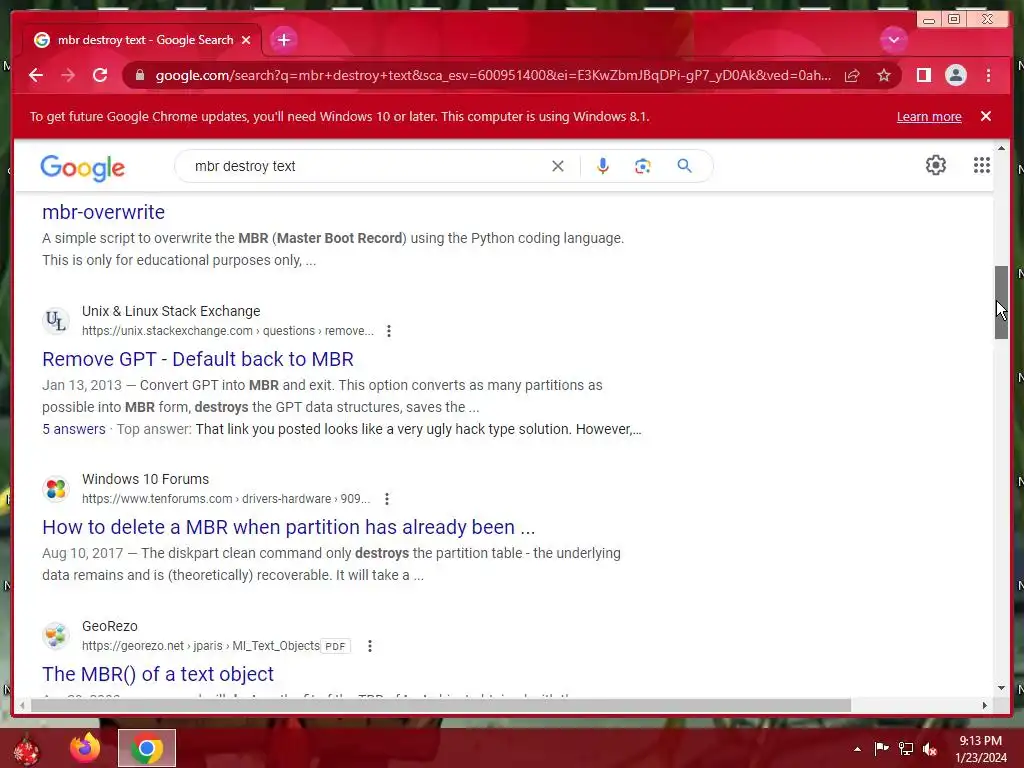Share this page using the share icon
Viewport: 1024px width, 768px height.
click(852, 76)
